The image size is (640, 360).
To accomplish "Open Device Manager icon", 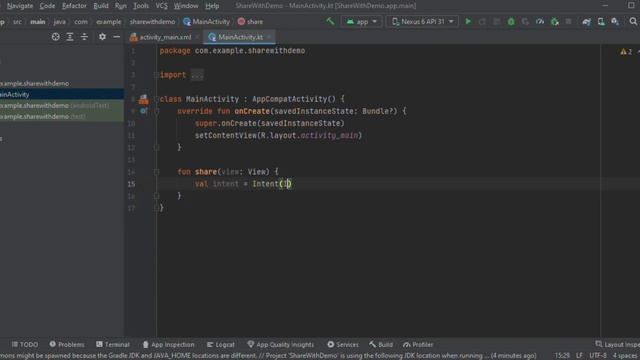I will (x=601, y=22).
